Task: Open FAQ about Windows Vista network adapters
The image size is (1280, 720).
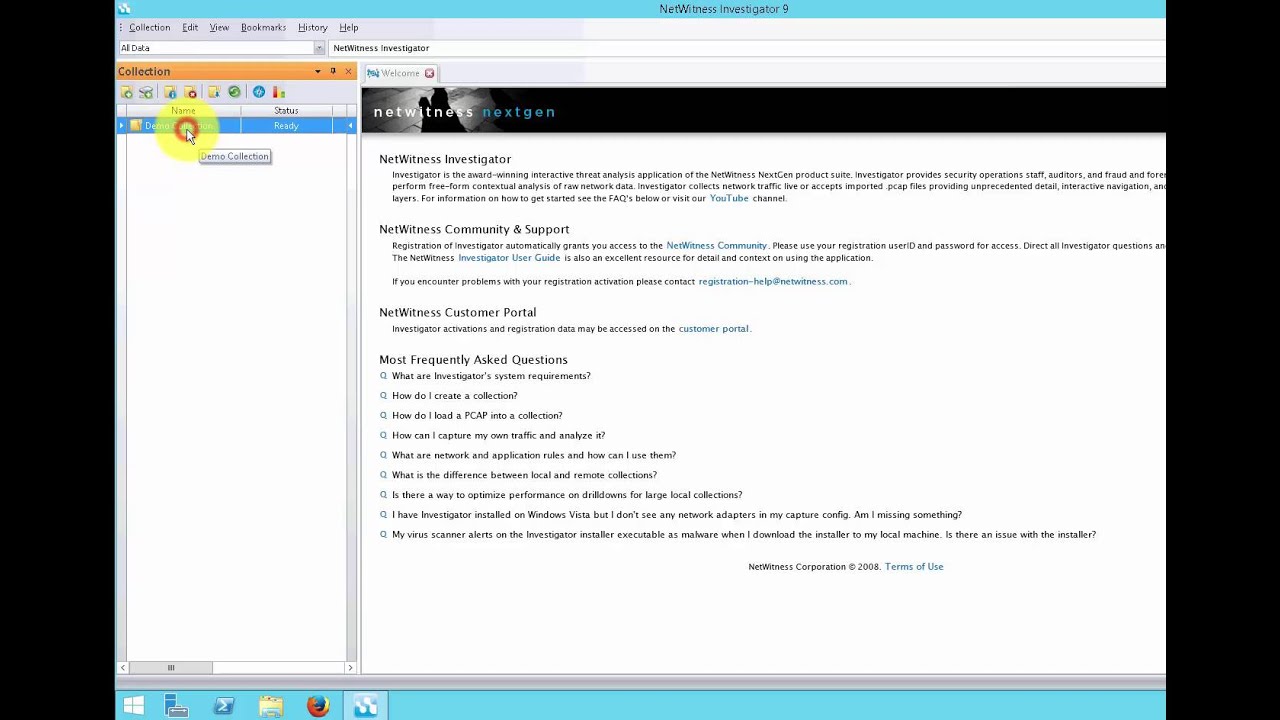Action: (x=677, y=515)
